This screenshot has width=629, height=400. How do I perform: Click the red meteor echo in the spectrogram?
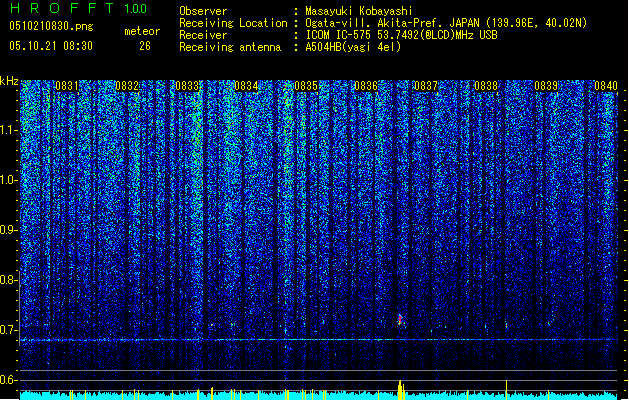(400, 319)
